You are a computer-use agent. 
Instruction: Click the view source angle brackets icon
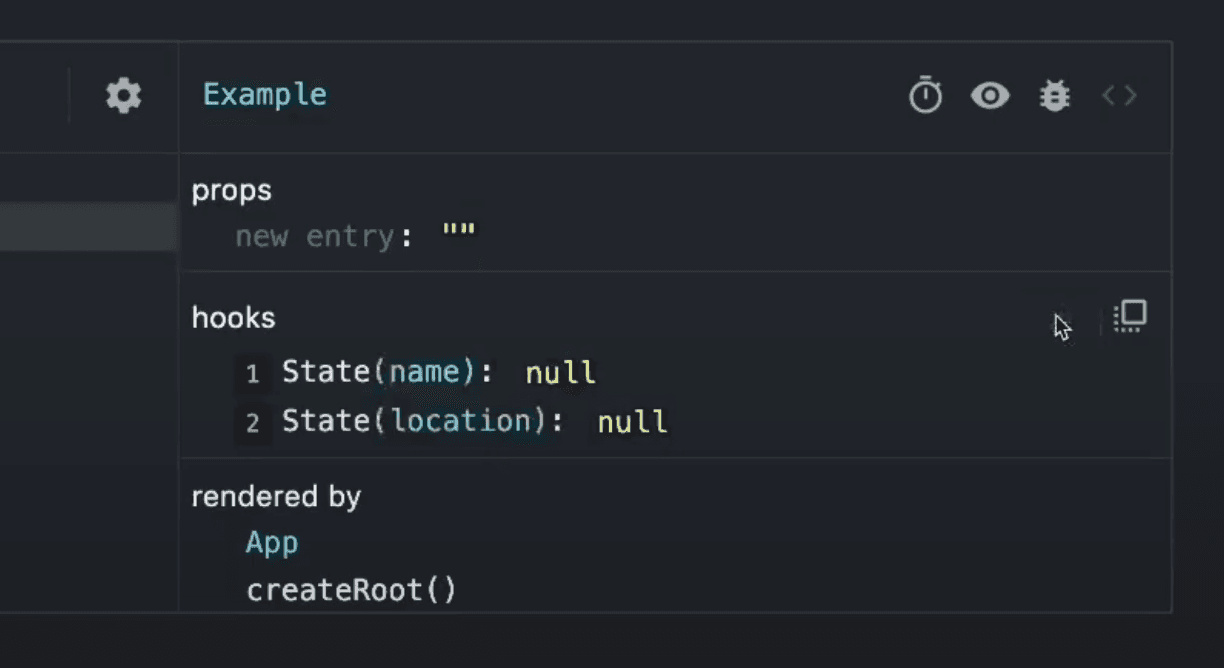point(1119,96)
